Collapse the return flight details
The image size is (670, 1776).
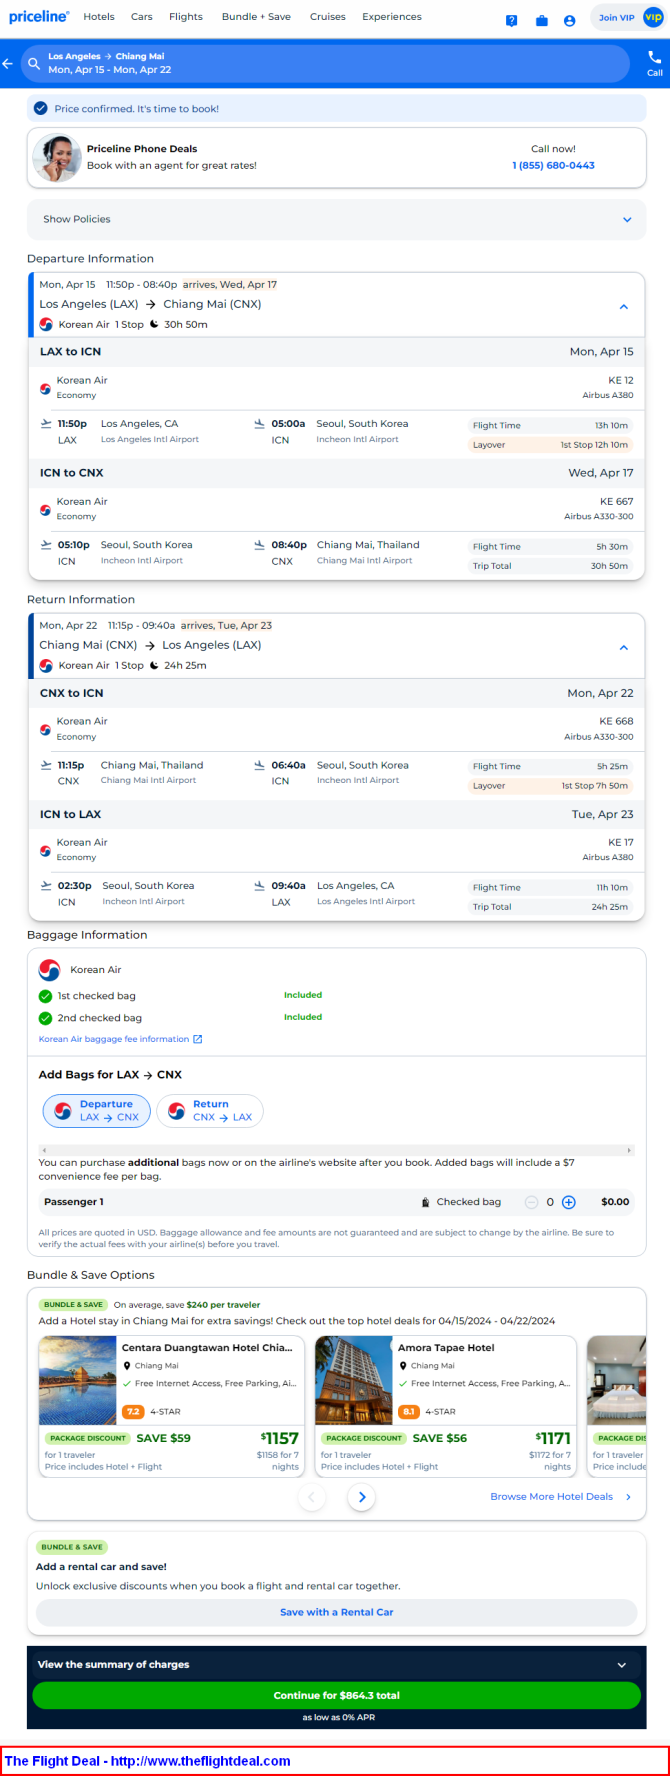coord(624,648)
